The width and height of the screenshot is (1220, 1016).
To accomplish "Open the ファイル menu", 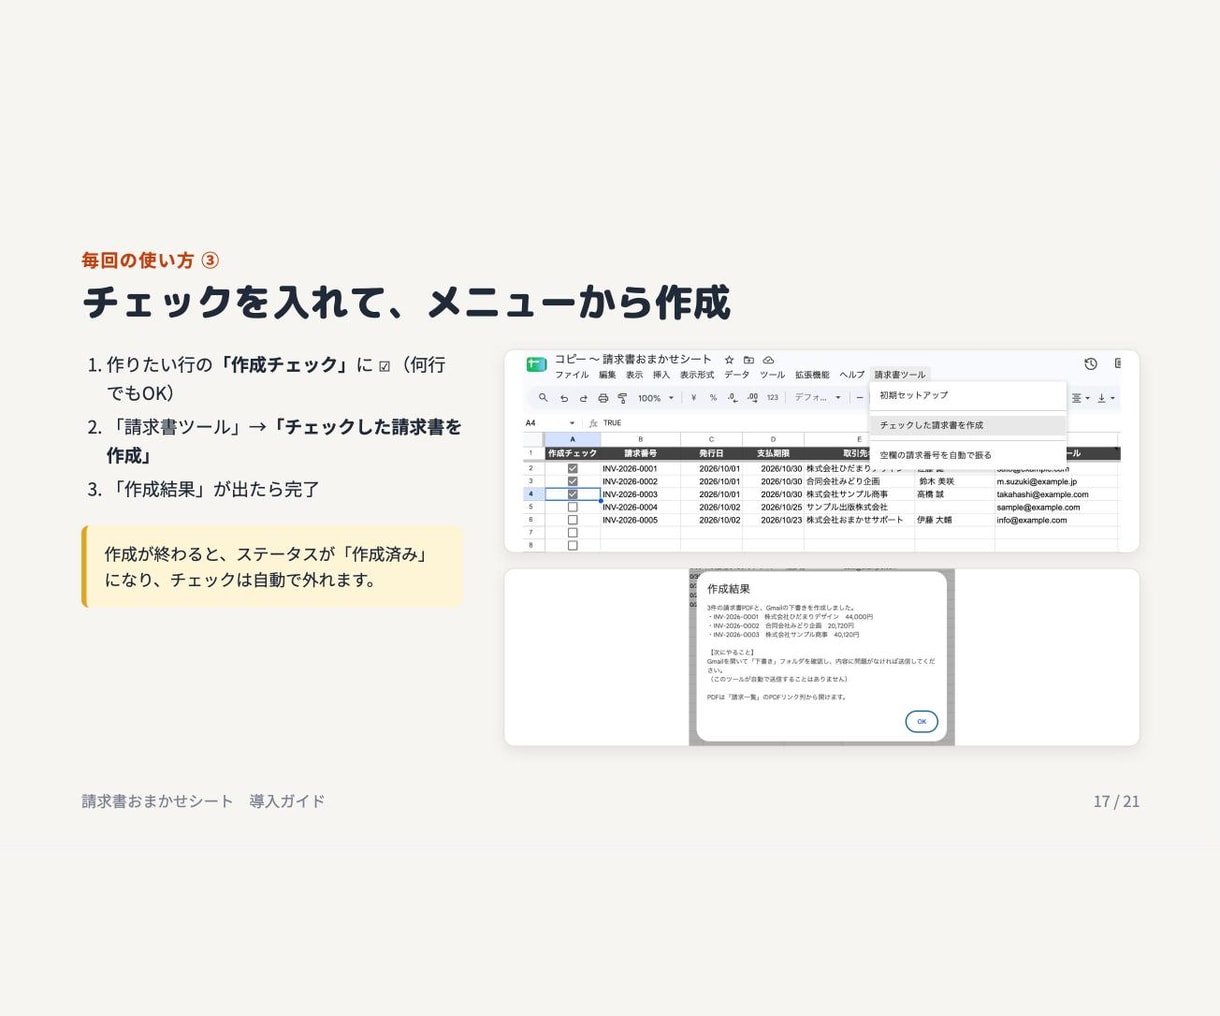I will coord(572,375).
